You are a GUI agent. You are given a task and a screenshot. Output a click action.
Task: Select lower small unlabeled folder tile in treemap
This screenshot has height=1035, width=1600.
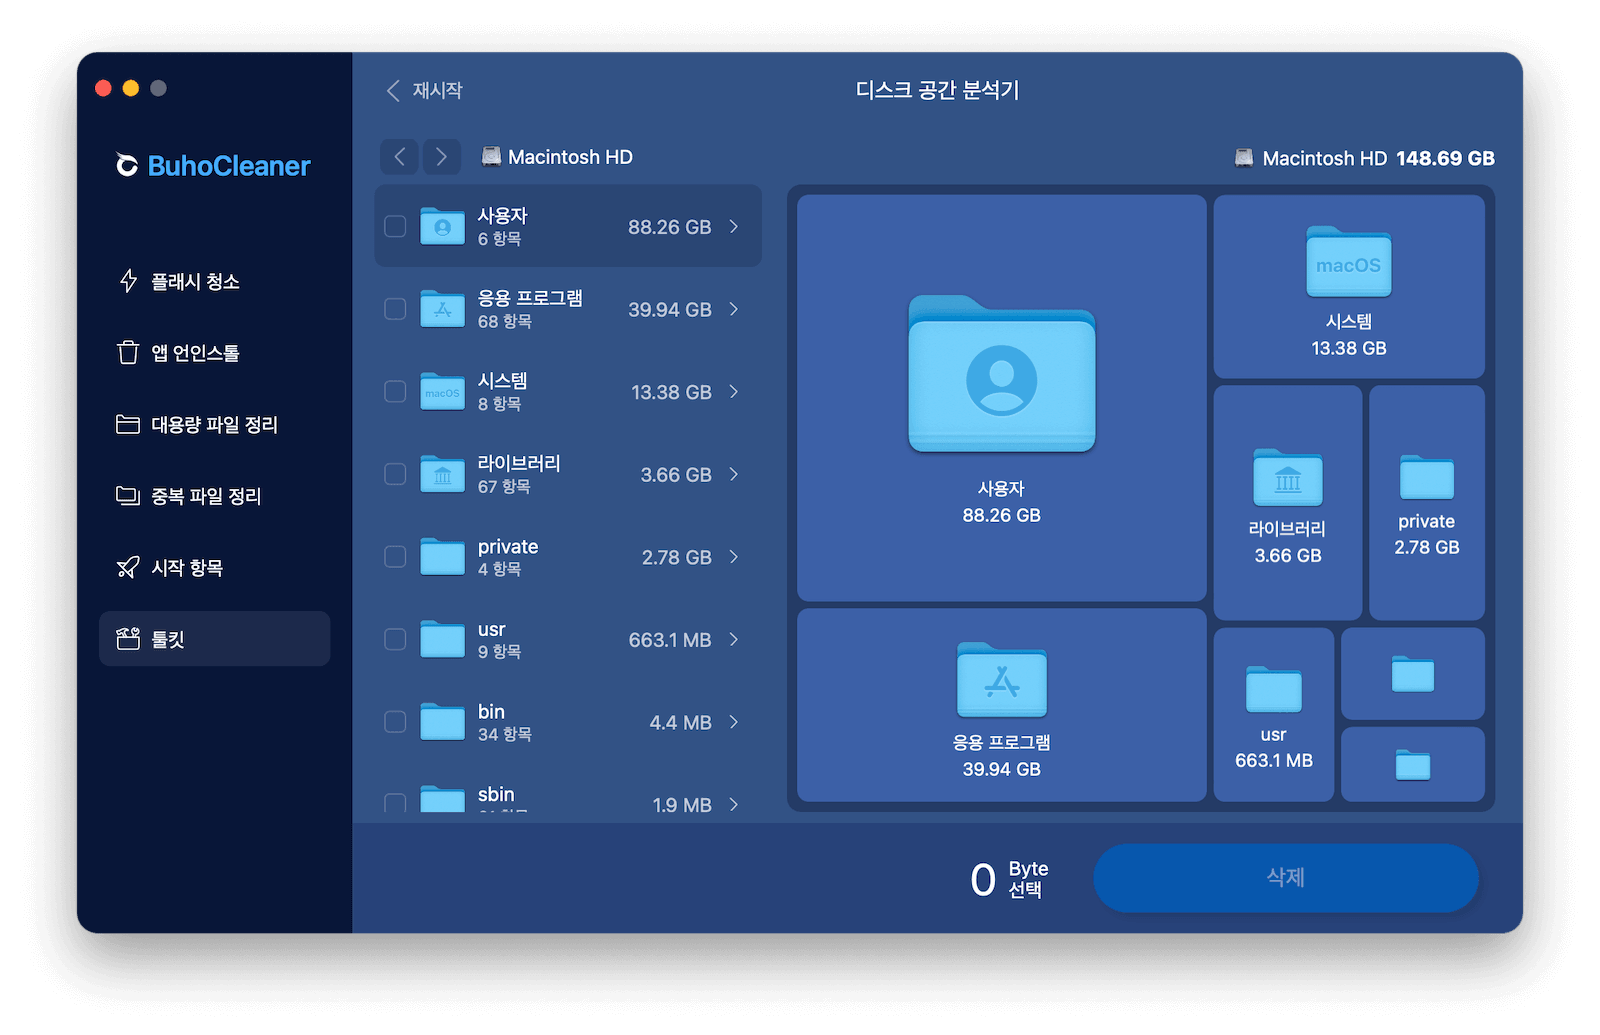coord(1412,764)
